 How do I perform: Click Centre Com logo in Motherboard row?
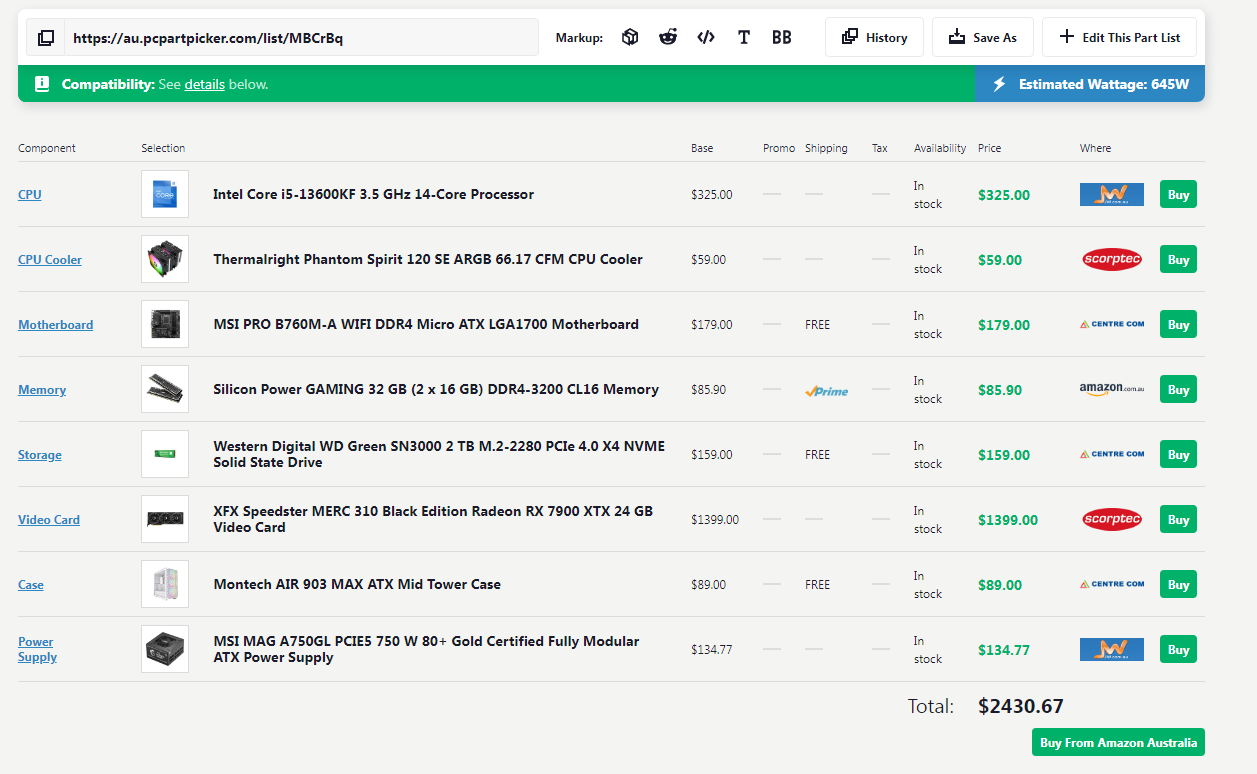coord(1111,324)
